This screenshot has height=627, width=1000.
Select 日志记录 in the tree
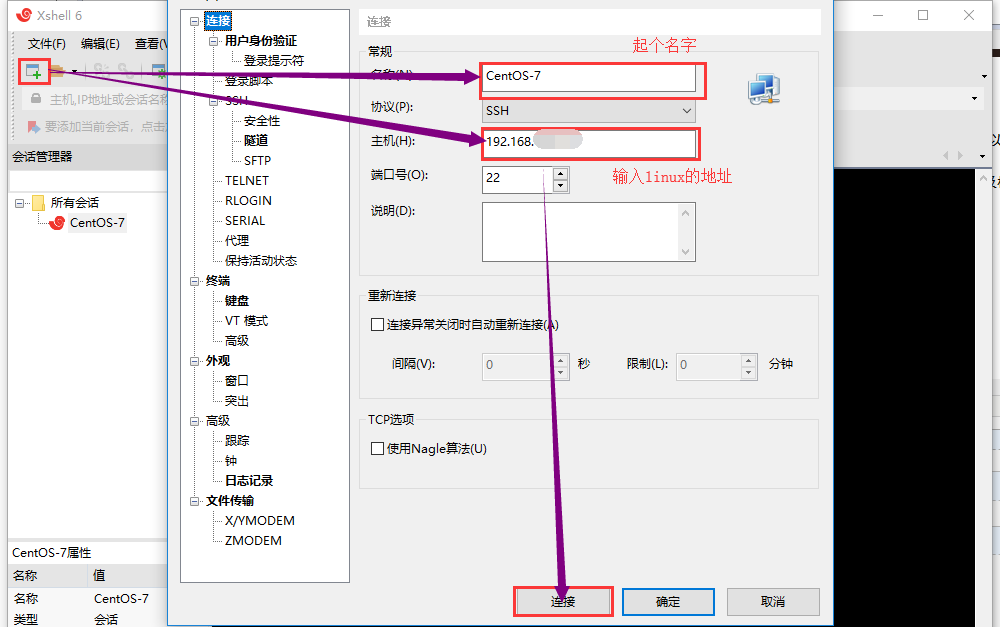(x=249, y=481)
